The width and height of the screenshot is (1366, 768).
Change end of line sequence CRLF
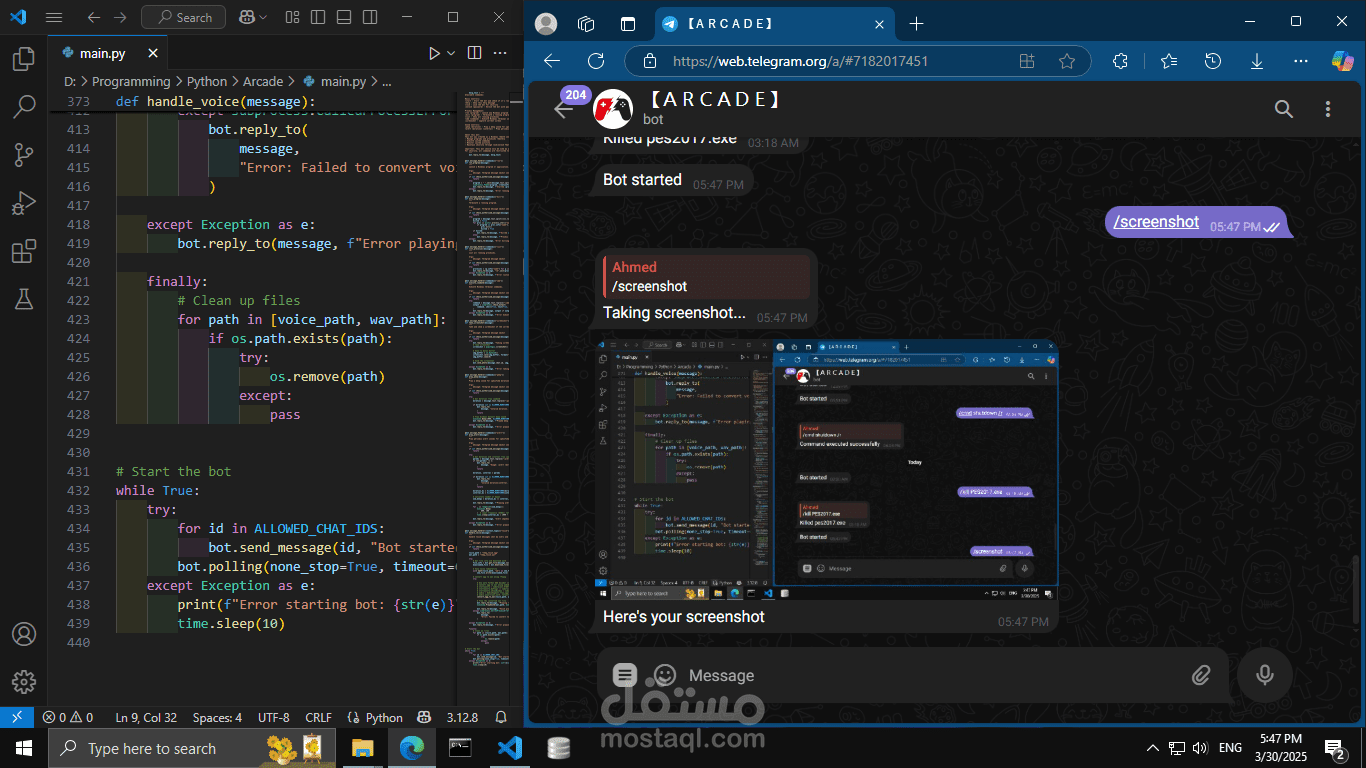tap(318, 717)
